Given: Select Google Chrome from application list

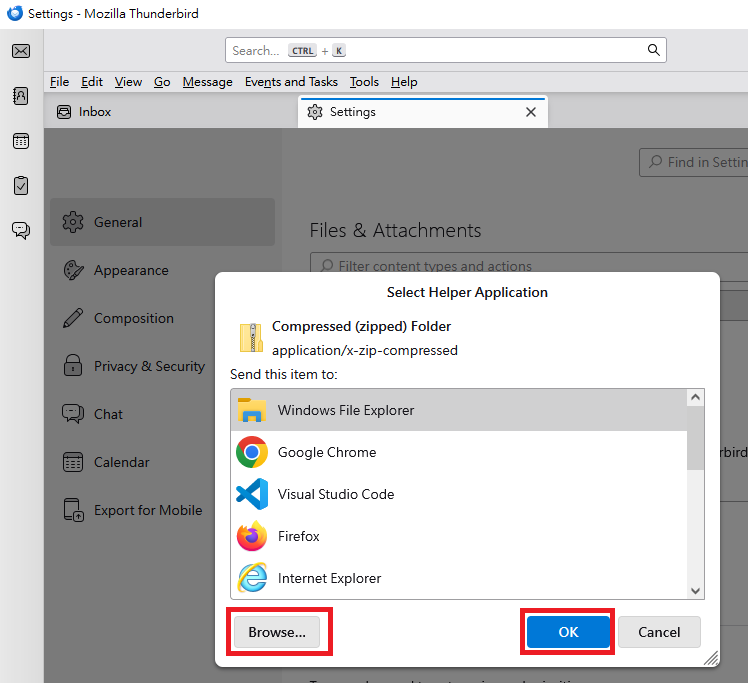Looking at the screenshot, I should pos(459,452).
